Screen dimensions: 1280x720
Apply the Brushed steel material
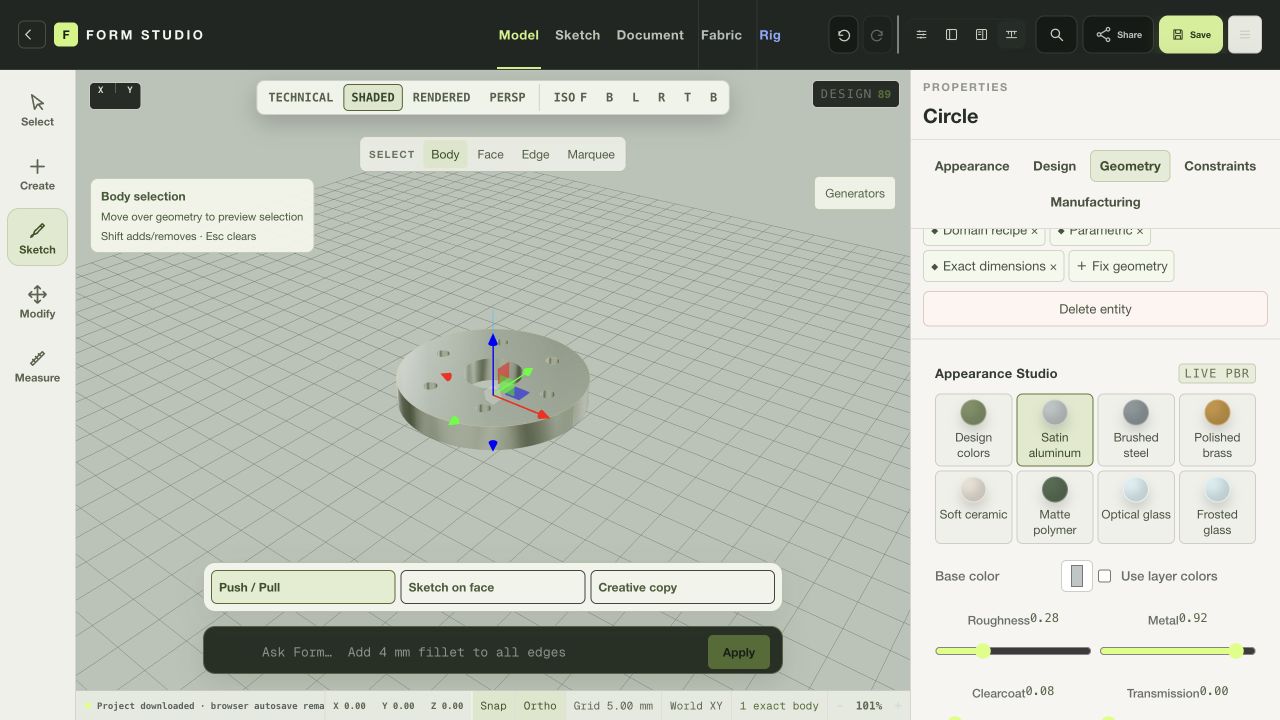(1136, 430)
